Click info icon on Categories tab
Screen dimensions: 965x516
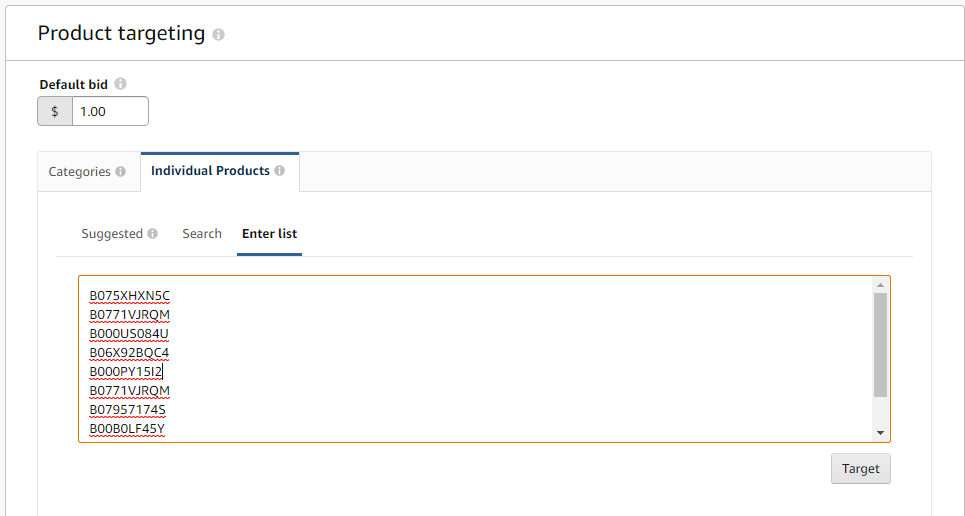click(121, 172)
